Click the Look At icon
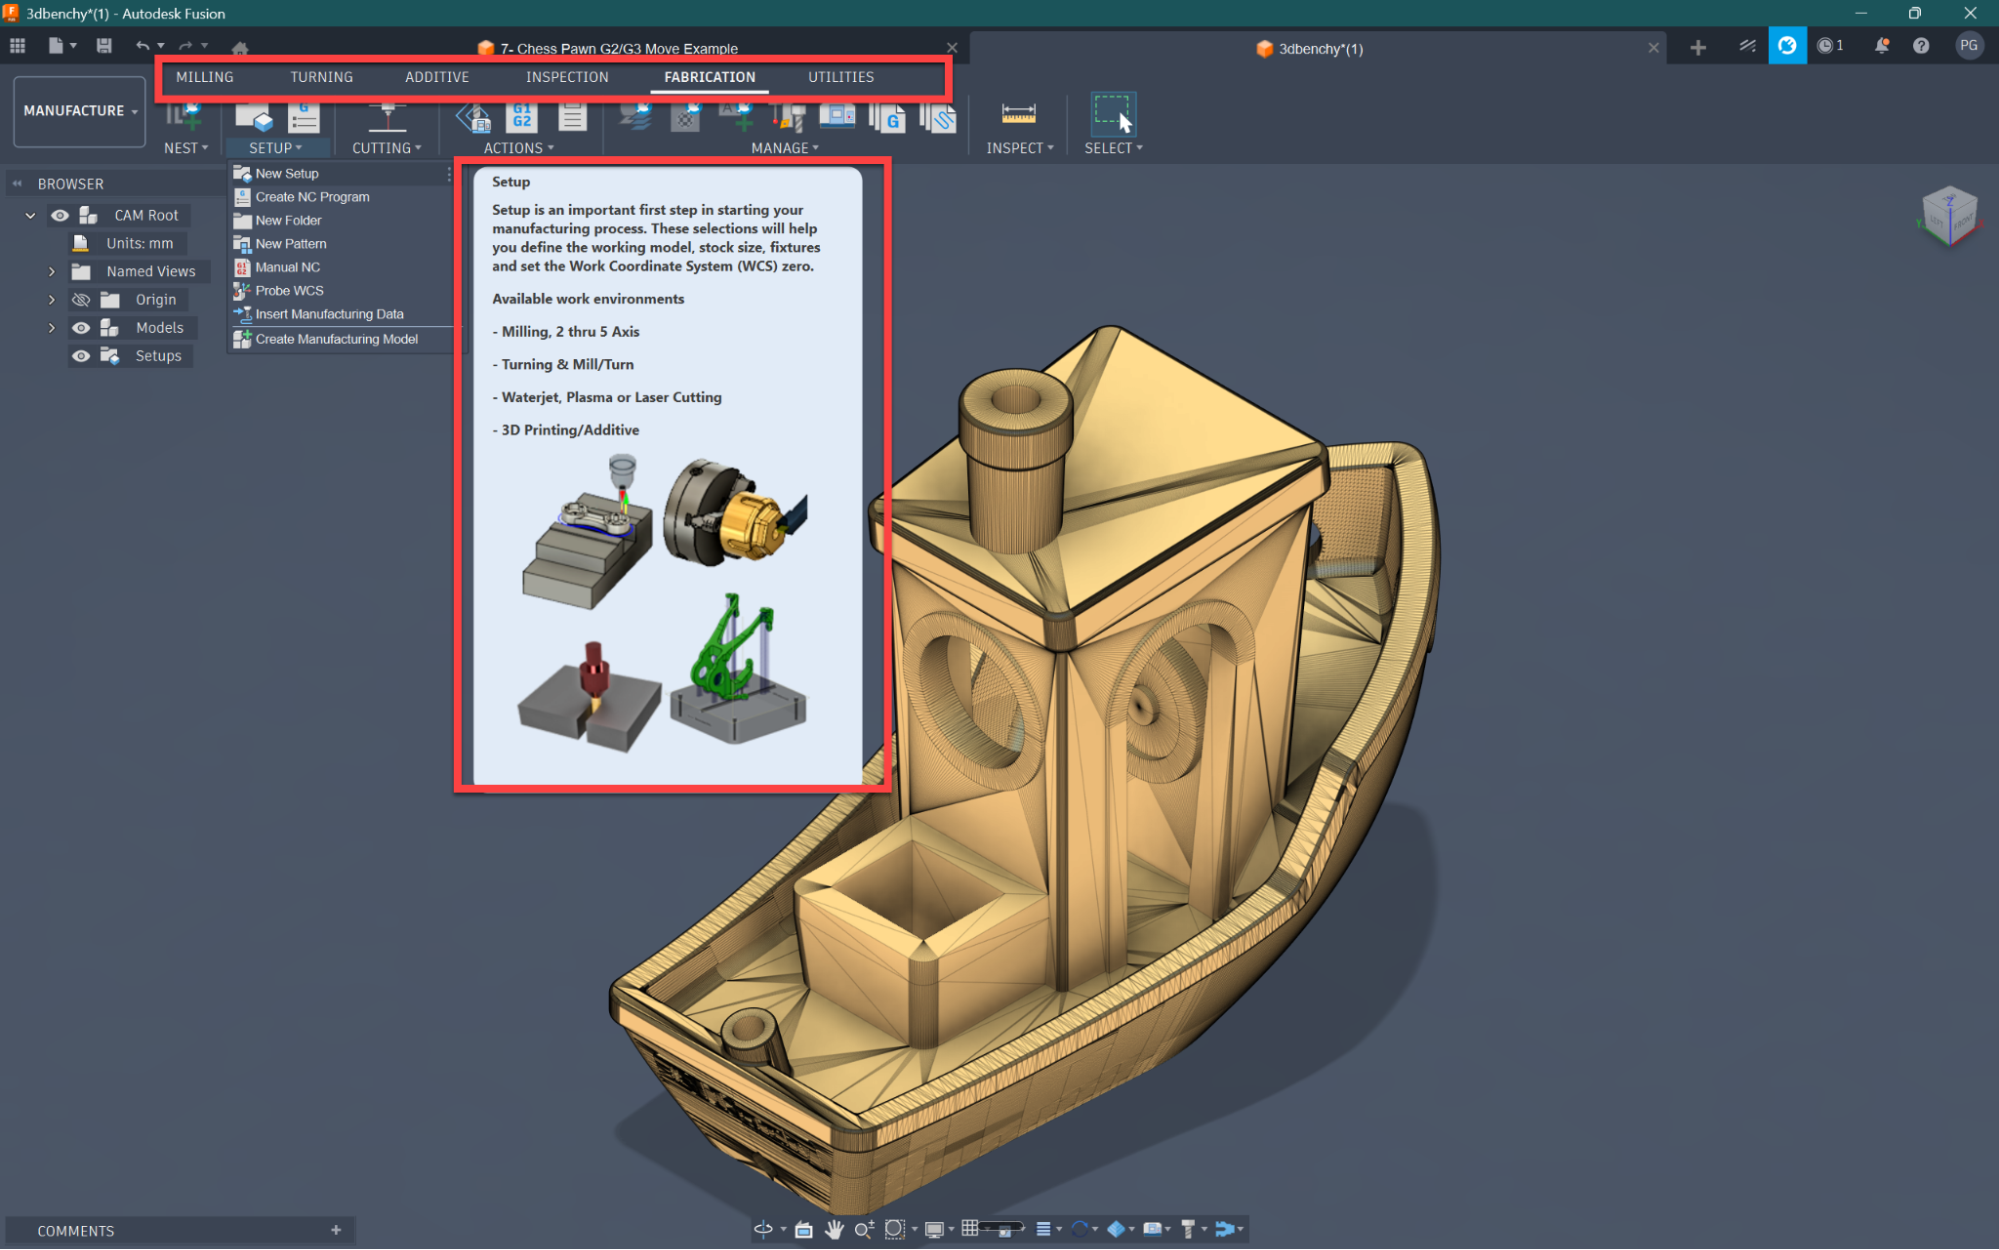The height and width of the screenshot is (1250, 1999). (804, 1229)
